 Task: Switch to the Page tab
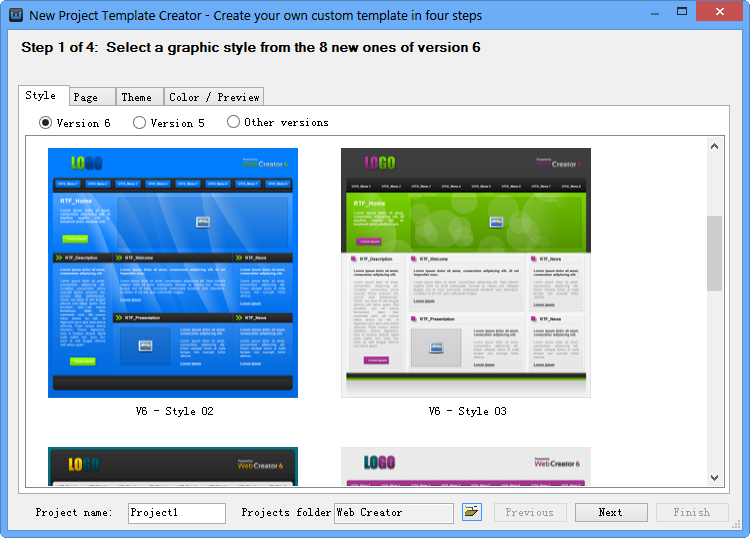click(92, 97)
